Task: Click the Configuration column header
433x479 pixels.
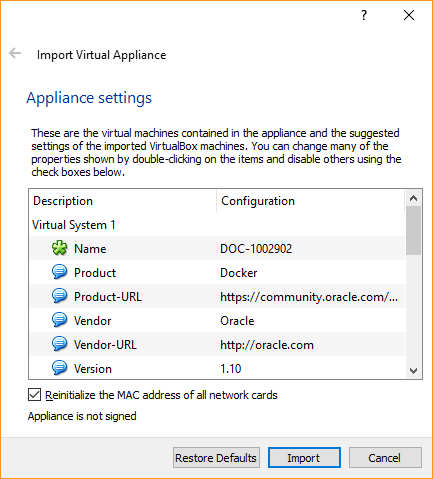Action: (x=310, y=201)
